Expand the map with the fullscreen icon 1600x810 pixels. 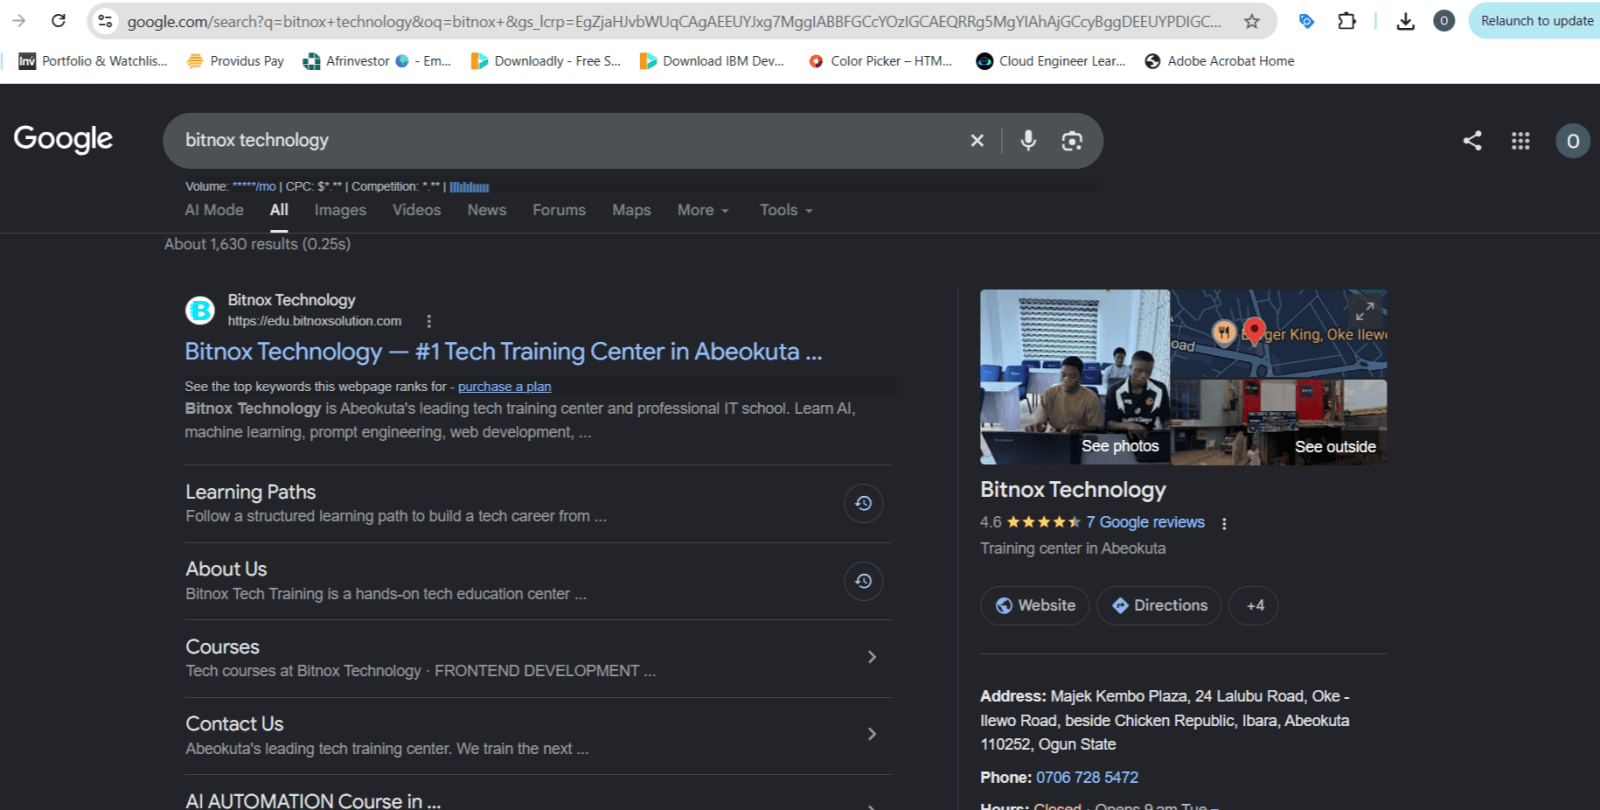click(1365, 311)
